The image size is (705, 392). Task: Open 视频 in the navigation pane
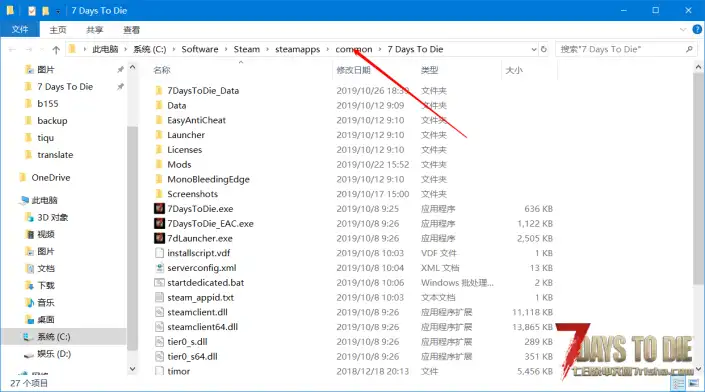(46, 235)
